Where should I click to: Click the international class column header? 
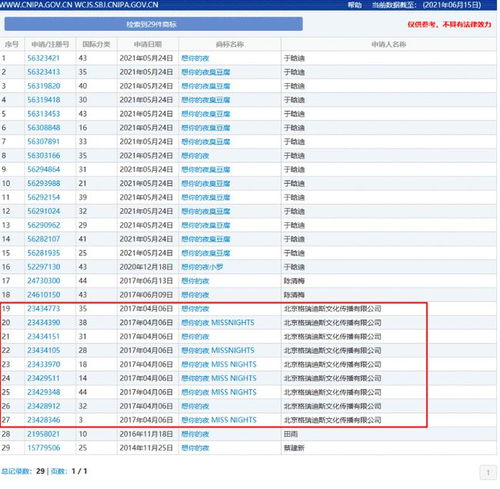tap(96, 44)
